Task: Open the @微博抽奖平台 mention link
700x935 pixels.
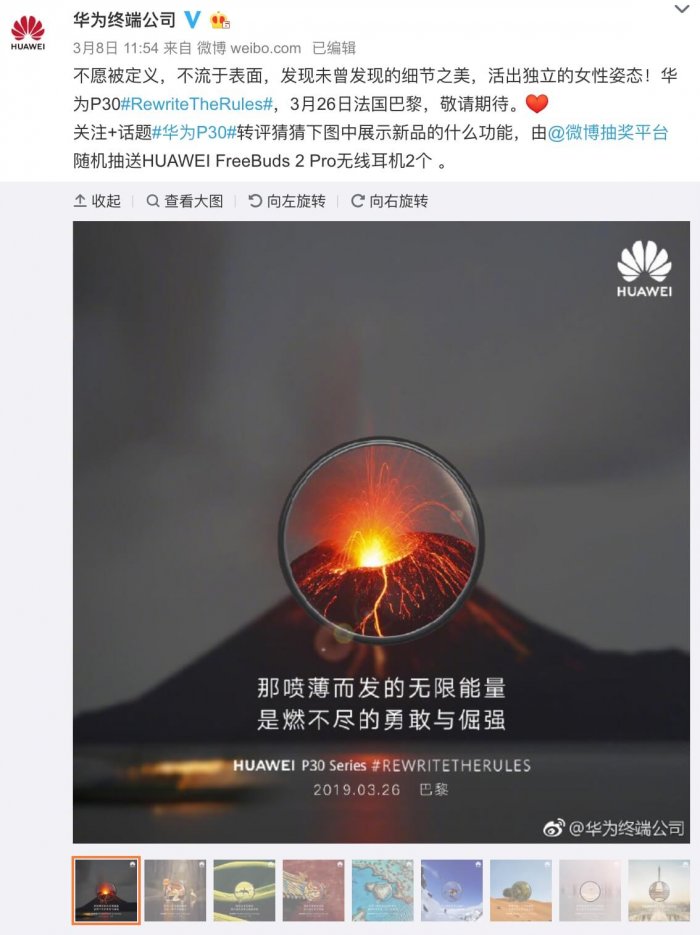Action: pyautogui.click(x=608, y=132)
